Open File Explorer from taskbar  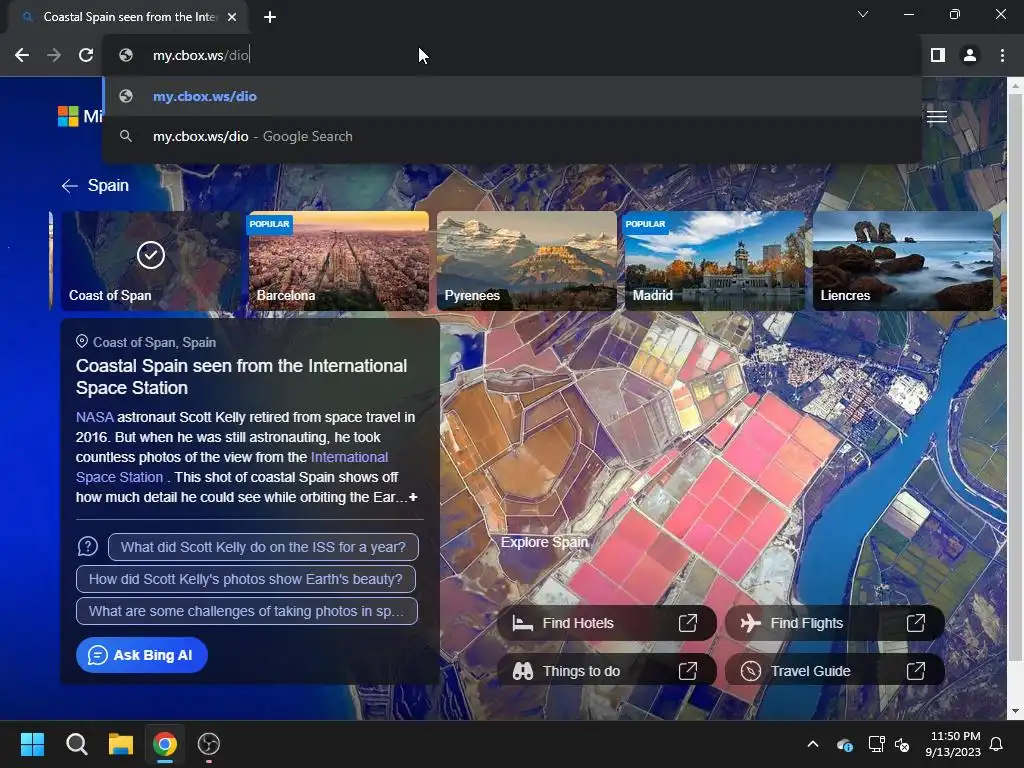pos(121,744)
